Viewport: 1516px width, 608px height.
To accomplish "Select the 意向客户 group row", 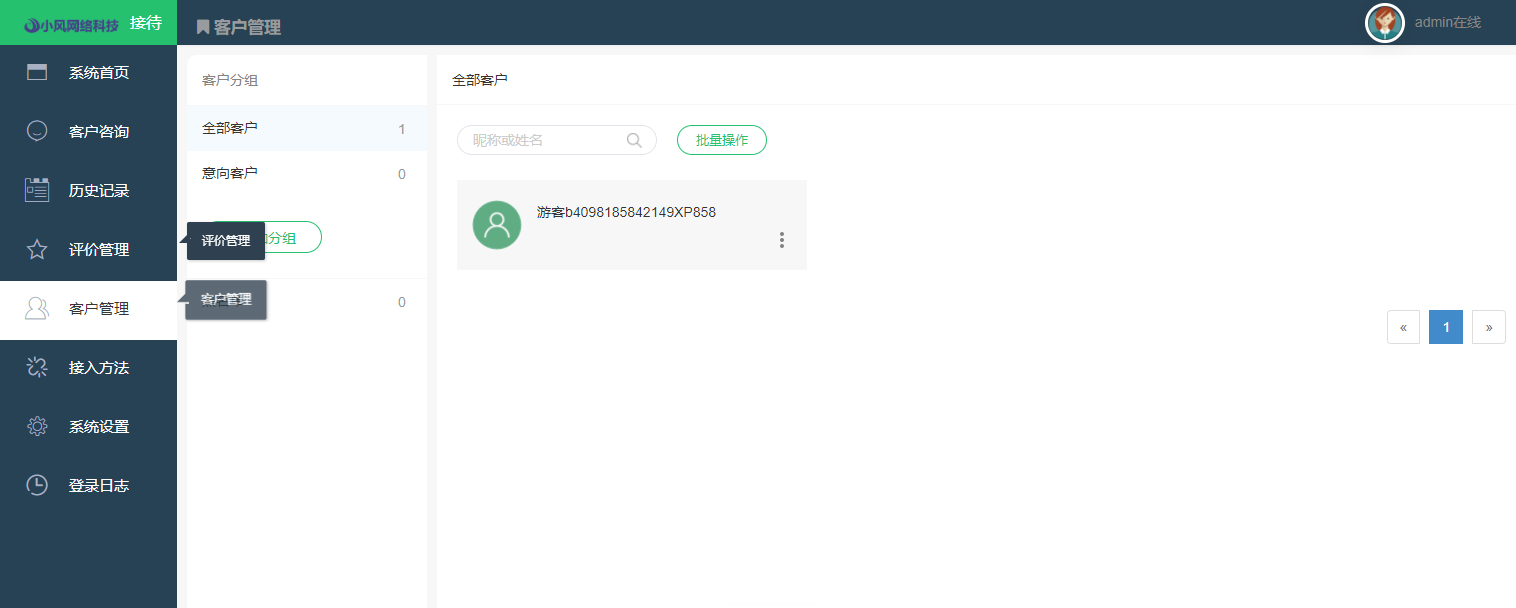I will (307, 173).
